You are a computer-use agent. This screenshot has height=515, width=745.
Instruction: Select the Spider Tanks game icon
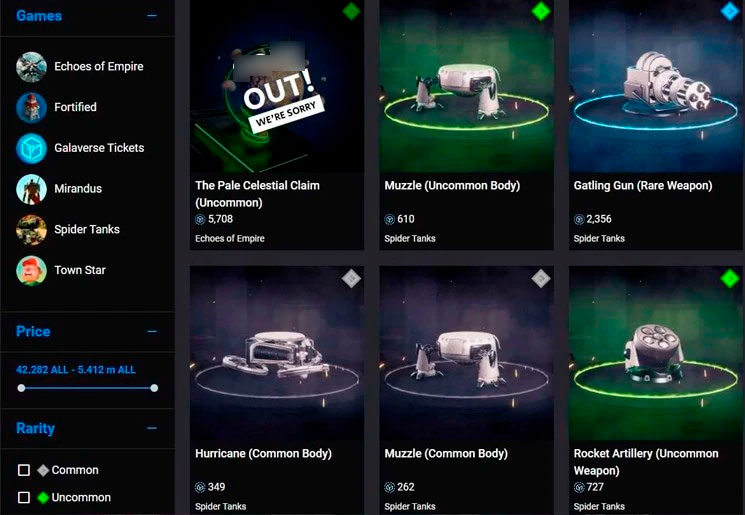point(31,230)
